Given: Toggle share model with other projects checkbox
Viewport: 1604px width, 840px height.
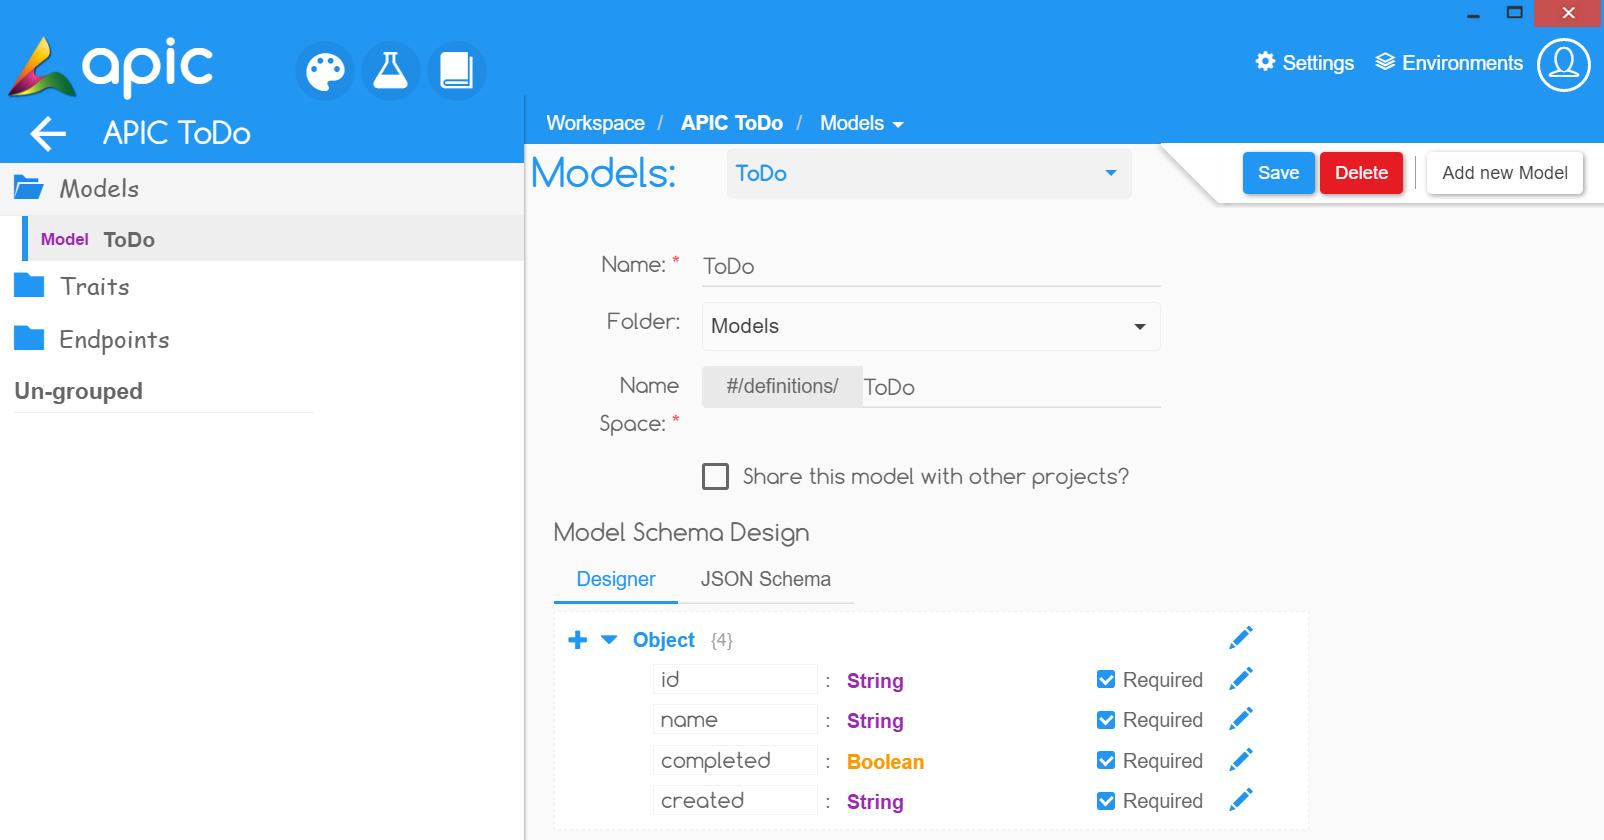Looking at the screenshot, I should [715, 476].
